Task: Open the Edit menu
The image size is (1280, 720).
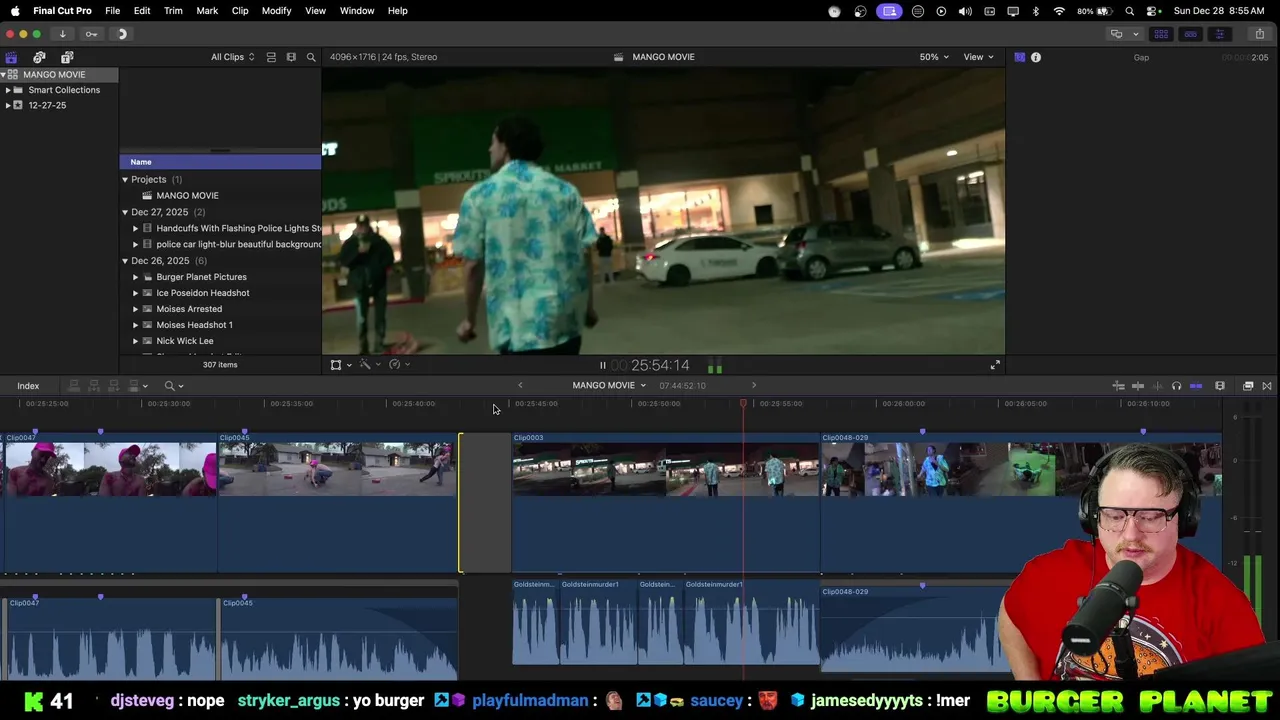Action: [142, 11]
